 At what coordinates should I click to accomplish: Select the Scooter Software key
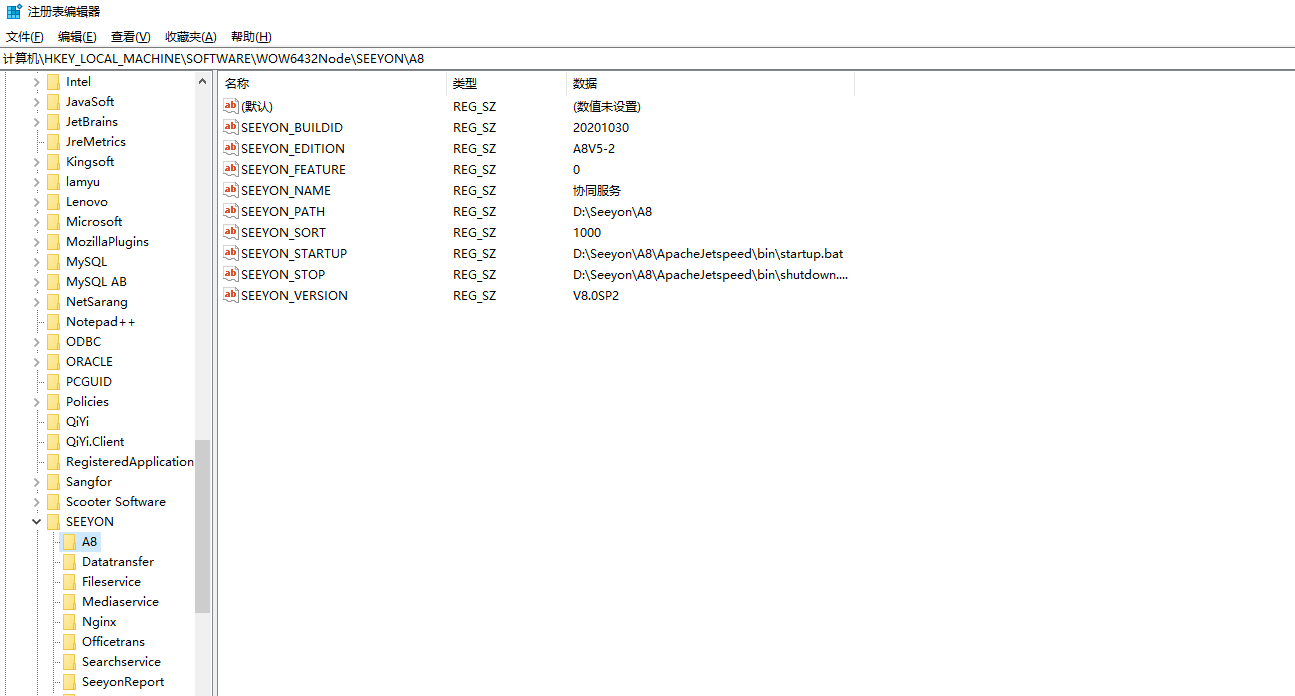[116, 502]
